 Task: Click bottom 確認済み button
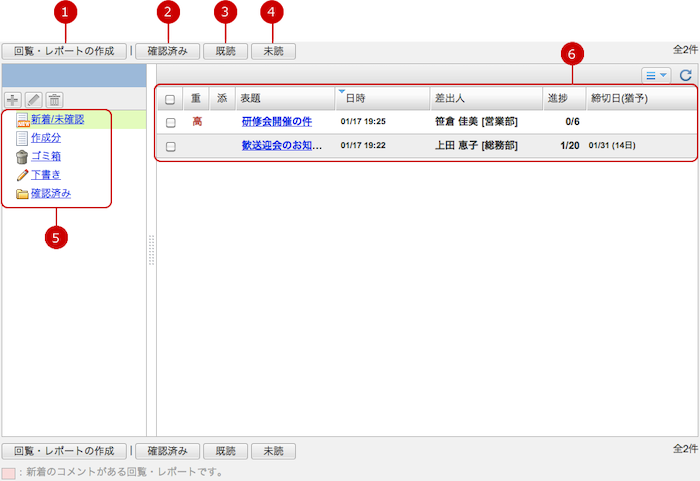point(167,451)
